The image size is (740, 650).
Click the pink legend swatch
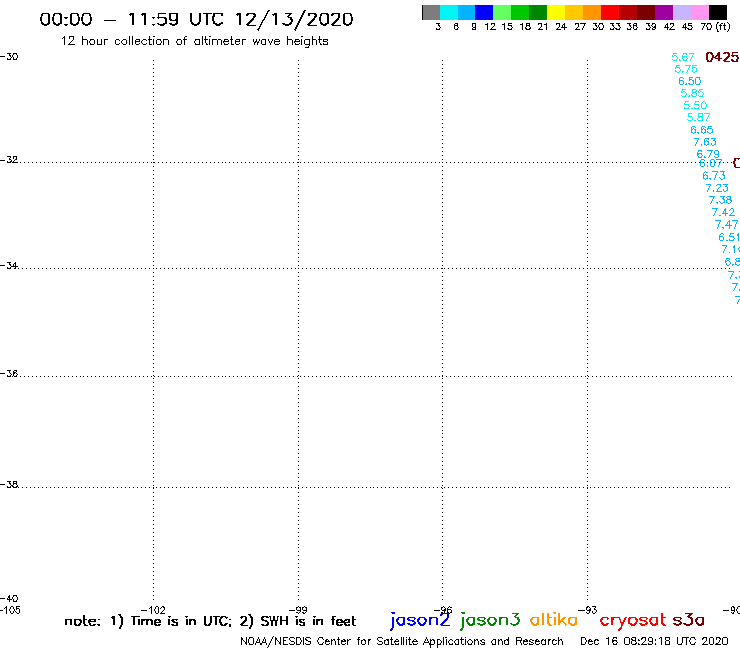(x=699, y=12)
